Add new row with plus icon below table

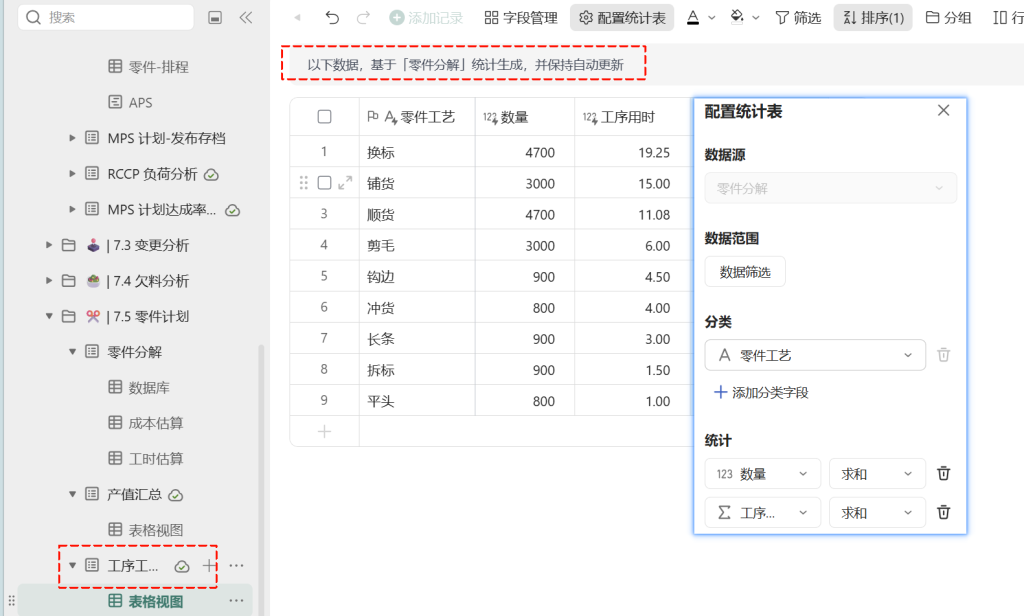click(325, 431)
